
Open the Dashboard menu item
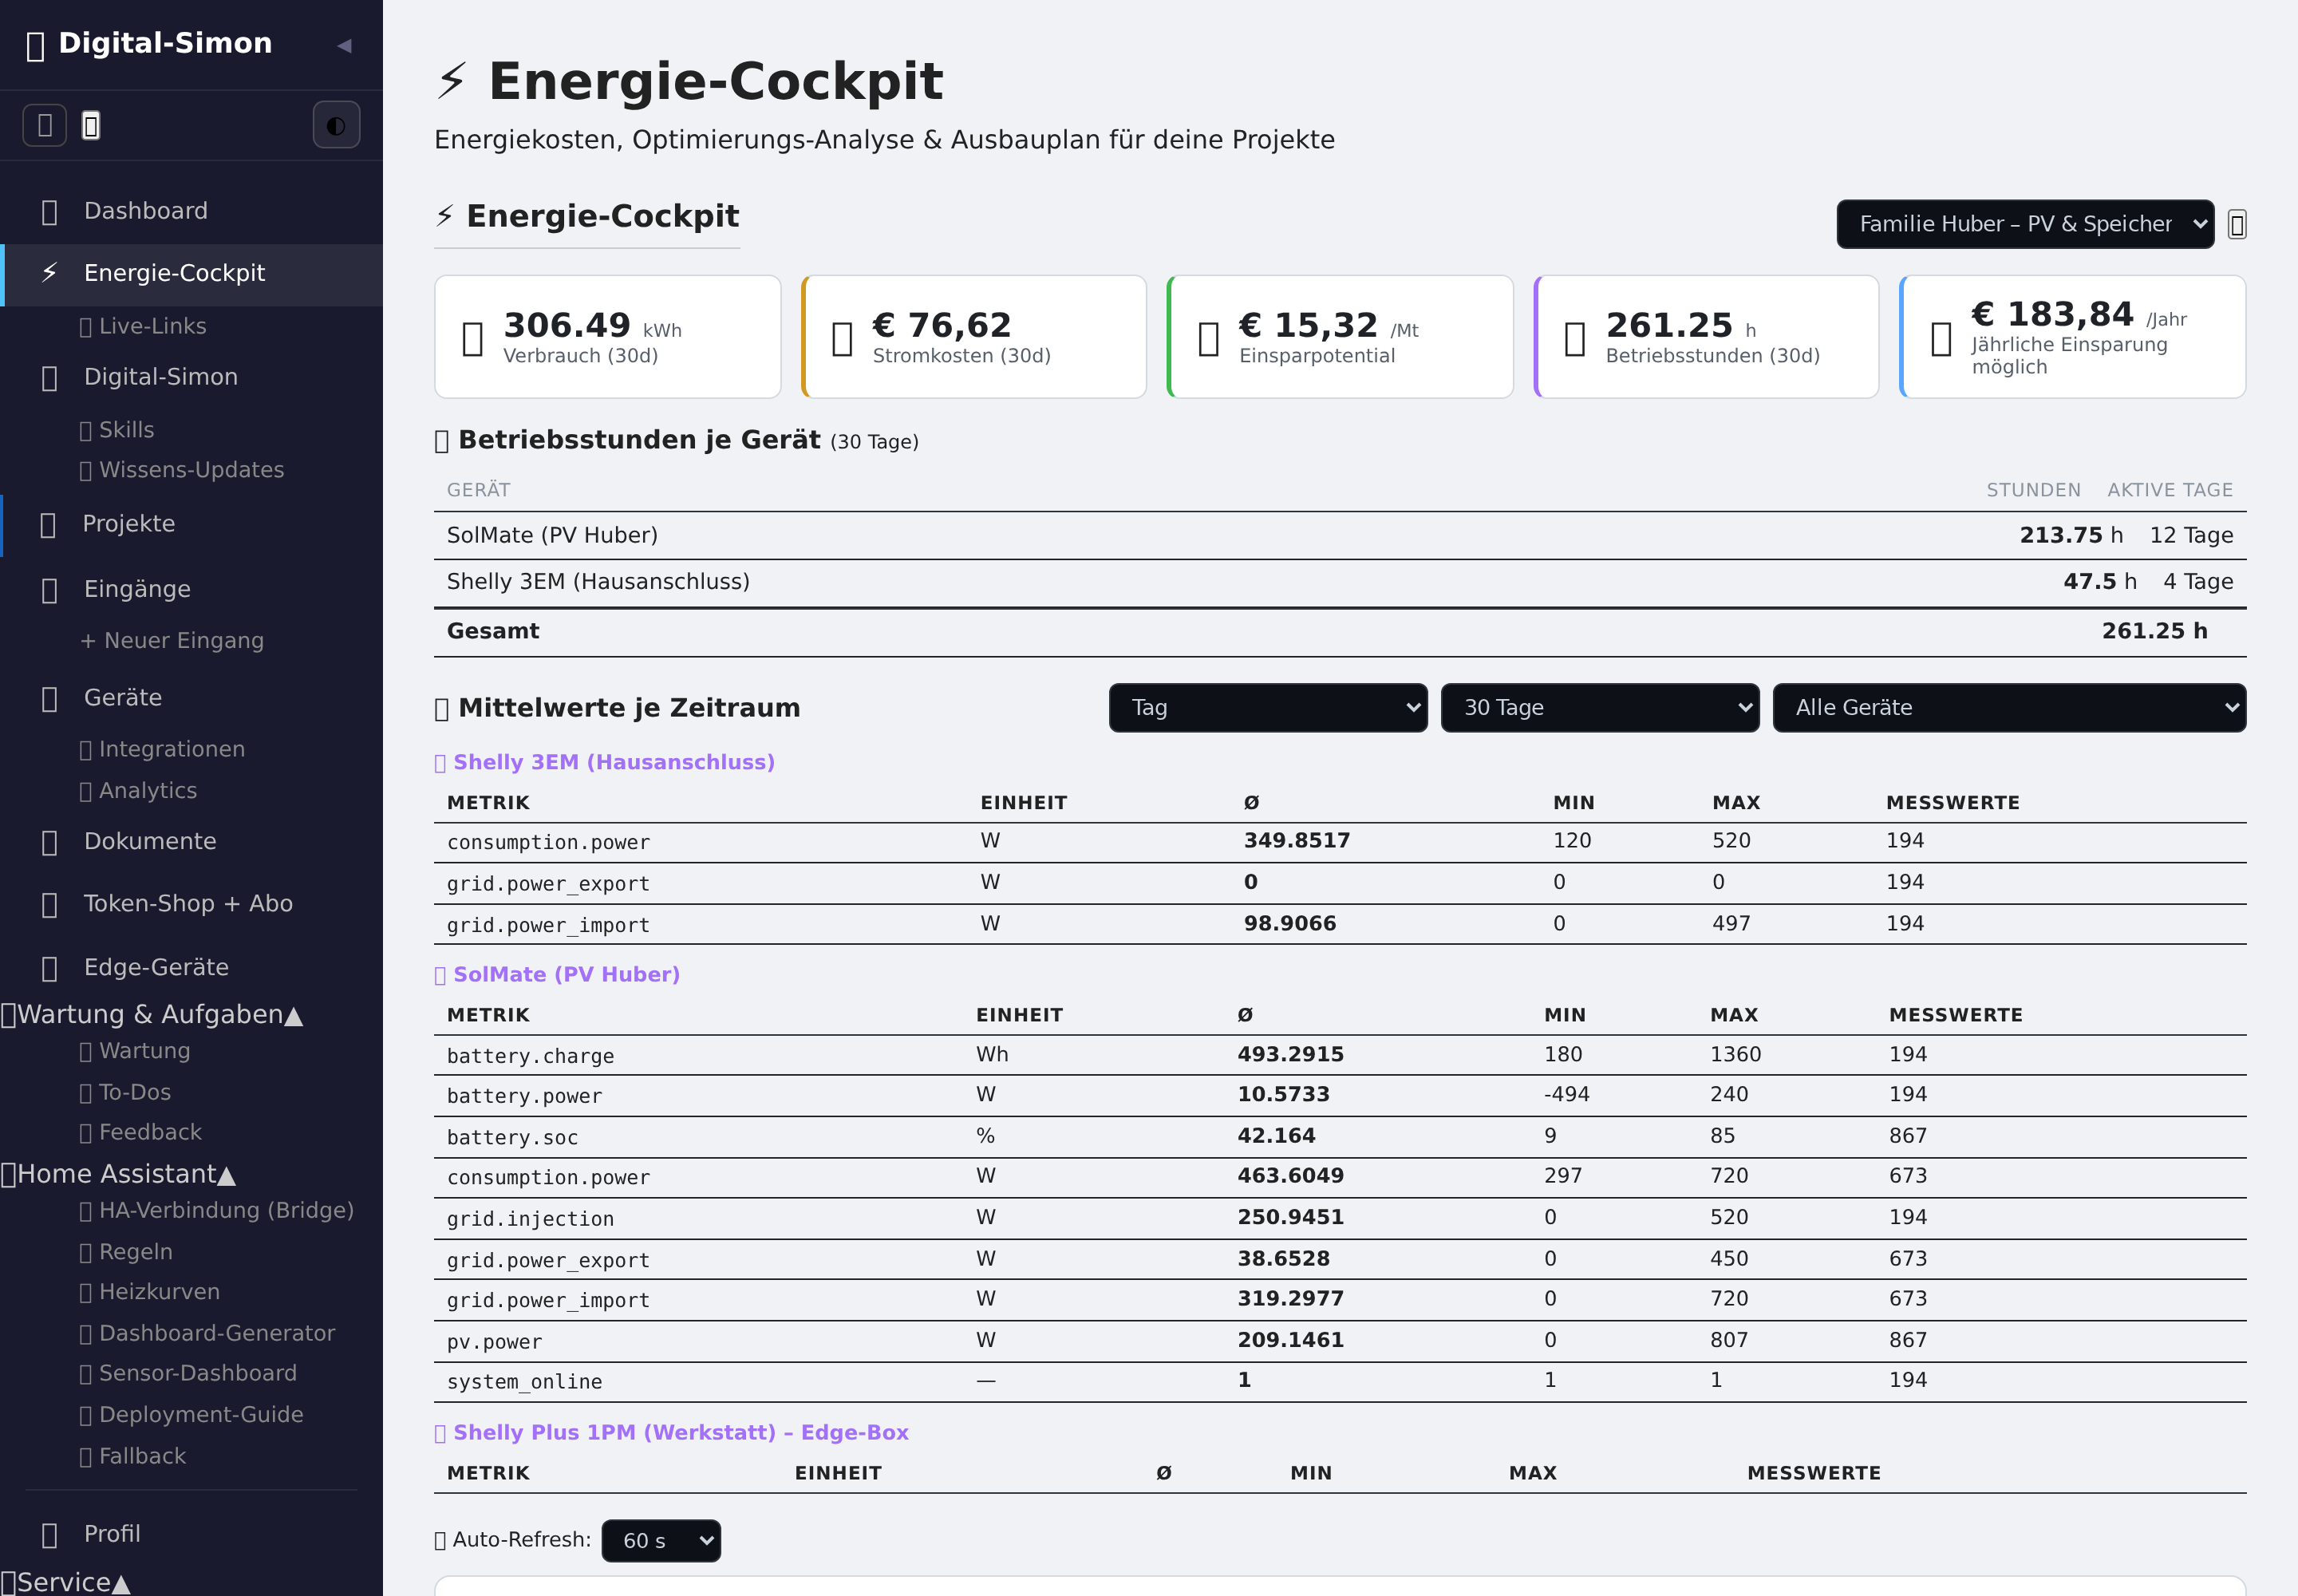tap(192, 211)
